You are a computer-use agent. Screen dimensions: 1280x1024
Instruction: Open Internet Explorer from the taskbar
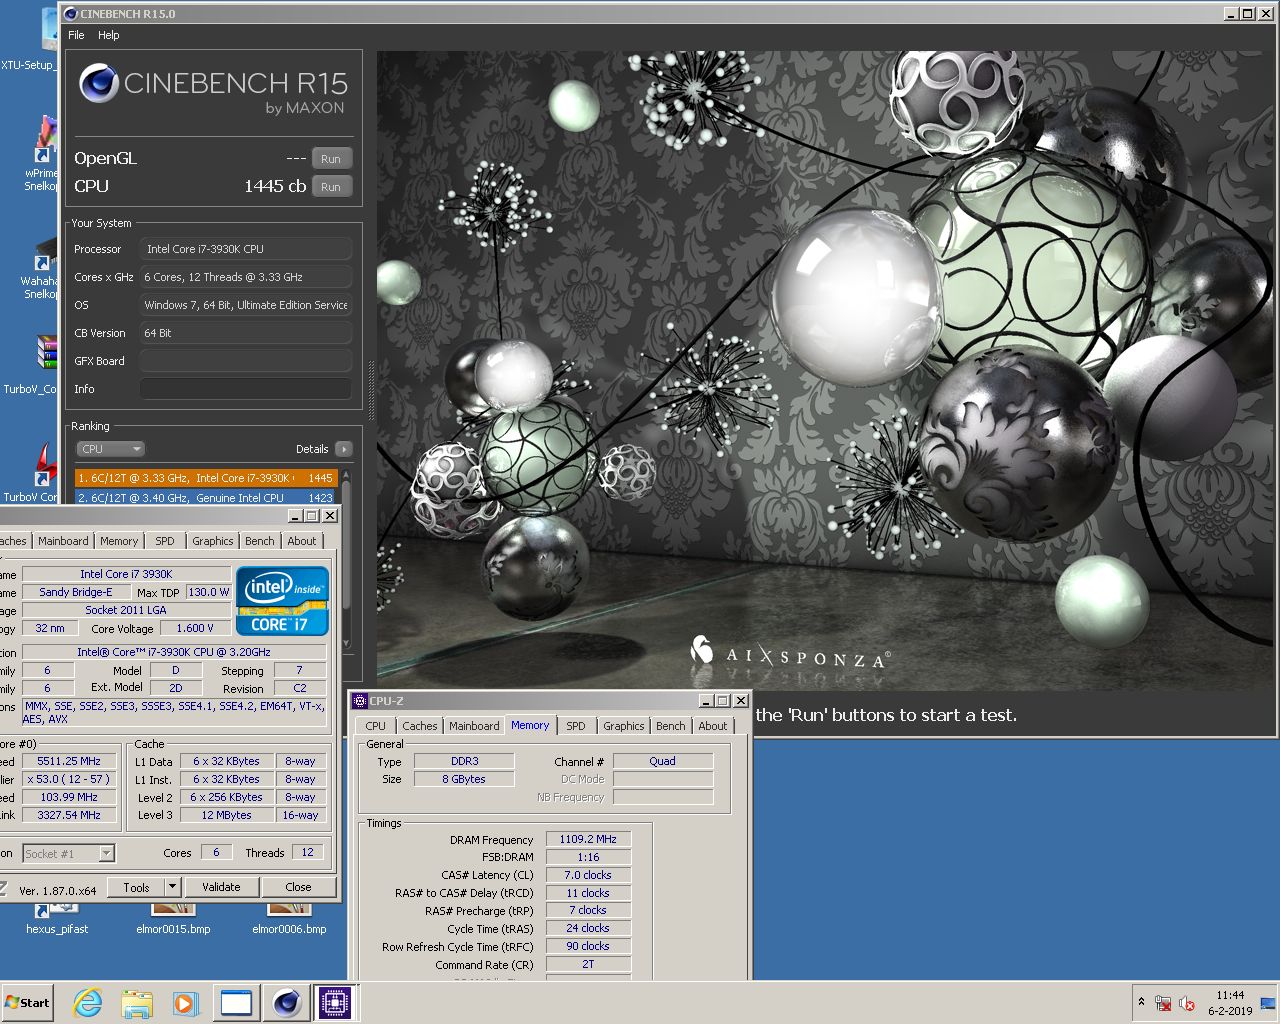coord(88,1002)
